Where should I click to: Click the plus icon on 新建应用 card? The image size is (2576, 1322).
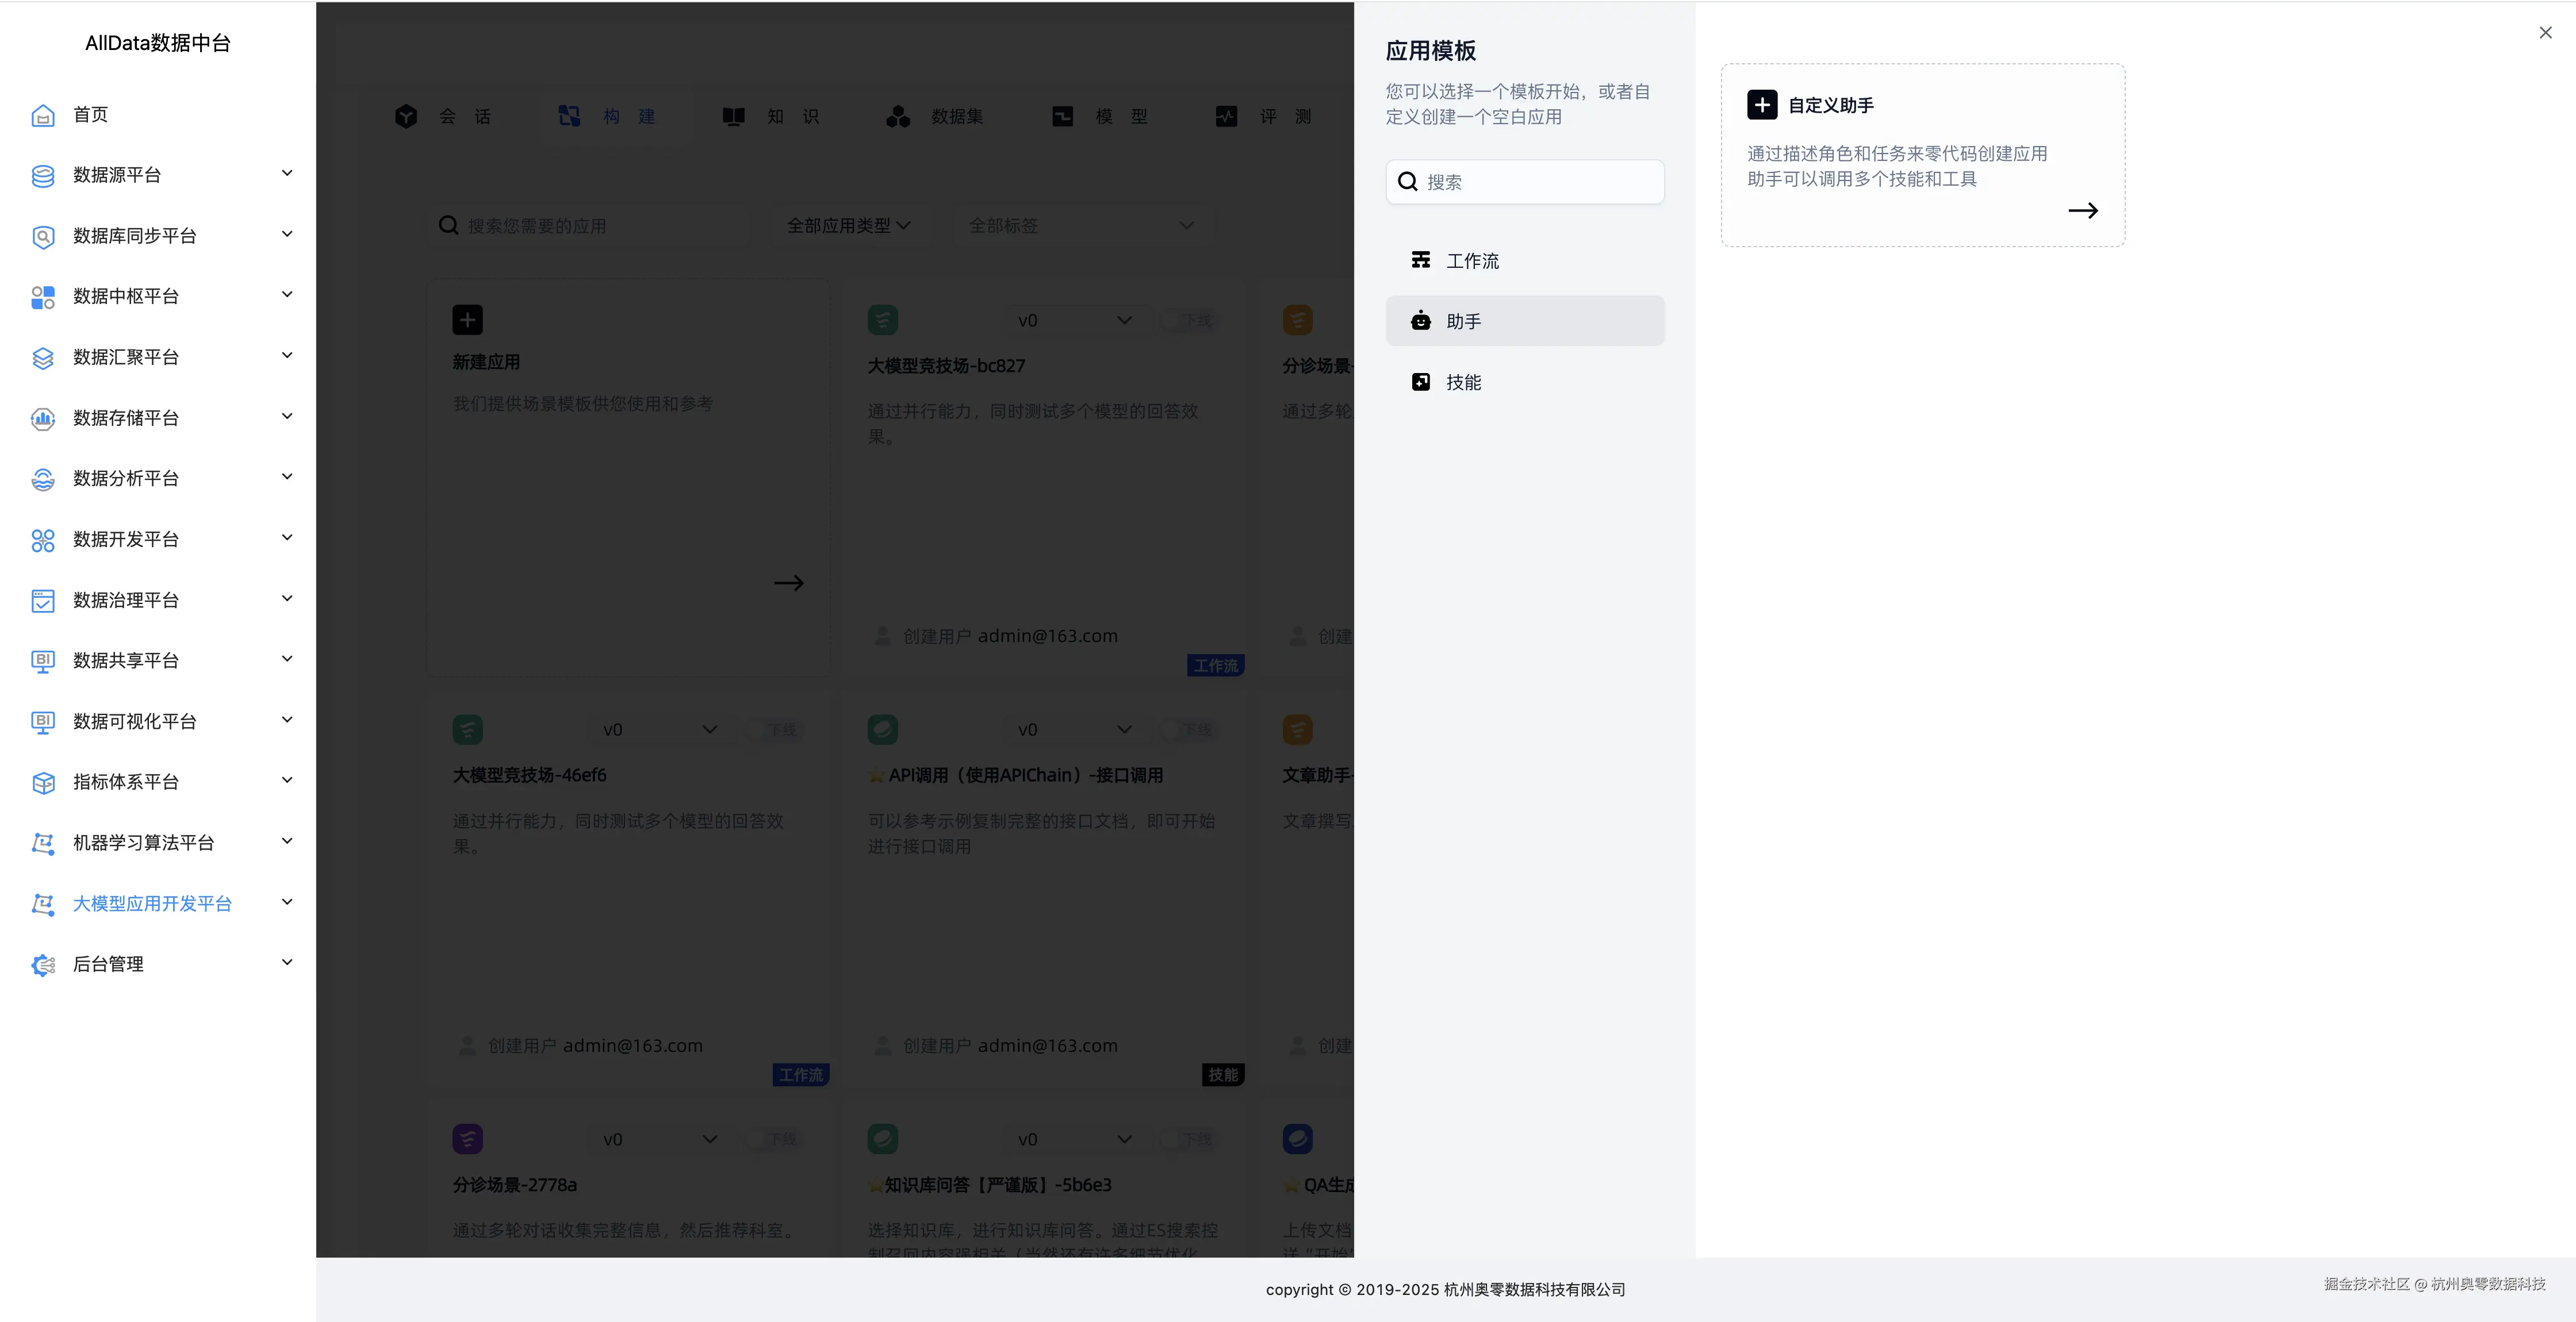click(x=468, y=319)
